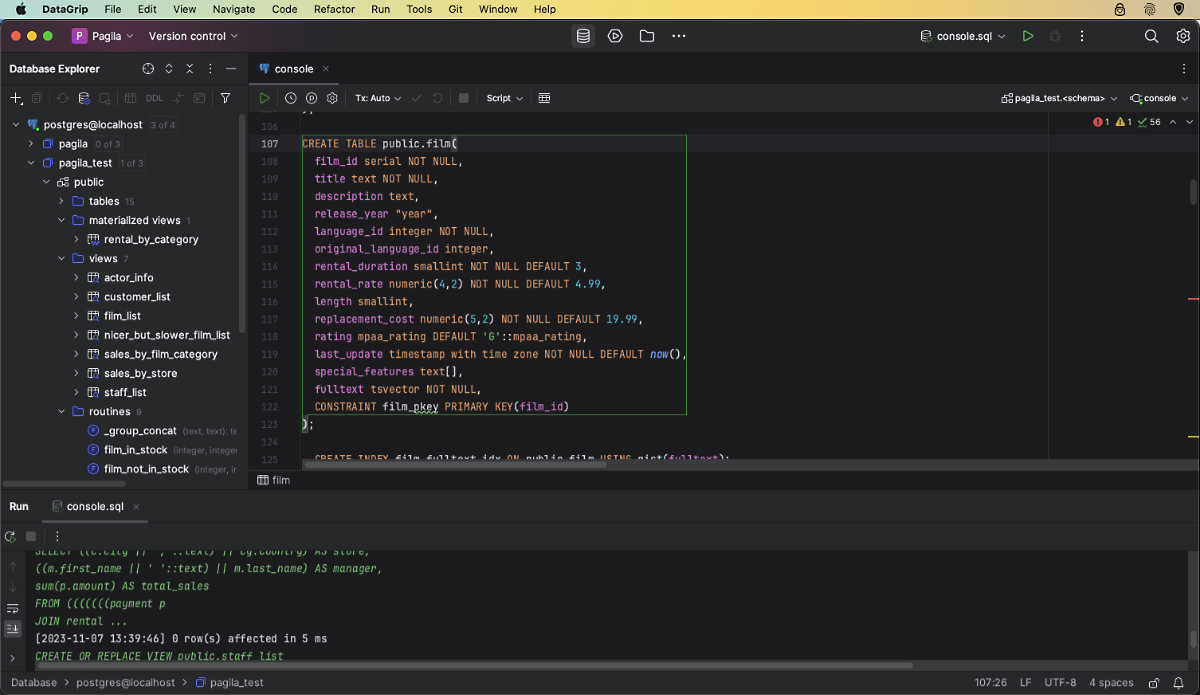Screen dimensions: 1200x695
Task: Open the Tx: Auto transaction mode dropdown
Action: pos(378,98)
